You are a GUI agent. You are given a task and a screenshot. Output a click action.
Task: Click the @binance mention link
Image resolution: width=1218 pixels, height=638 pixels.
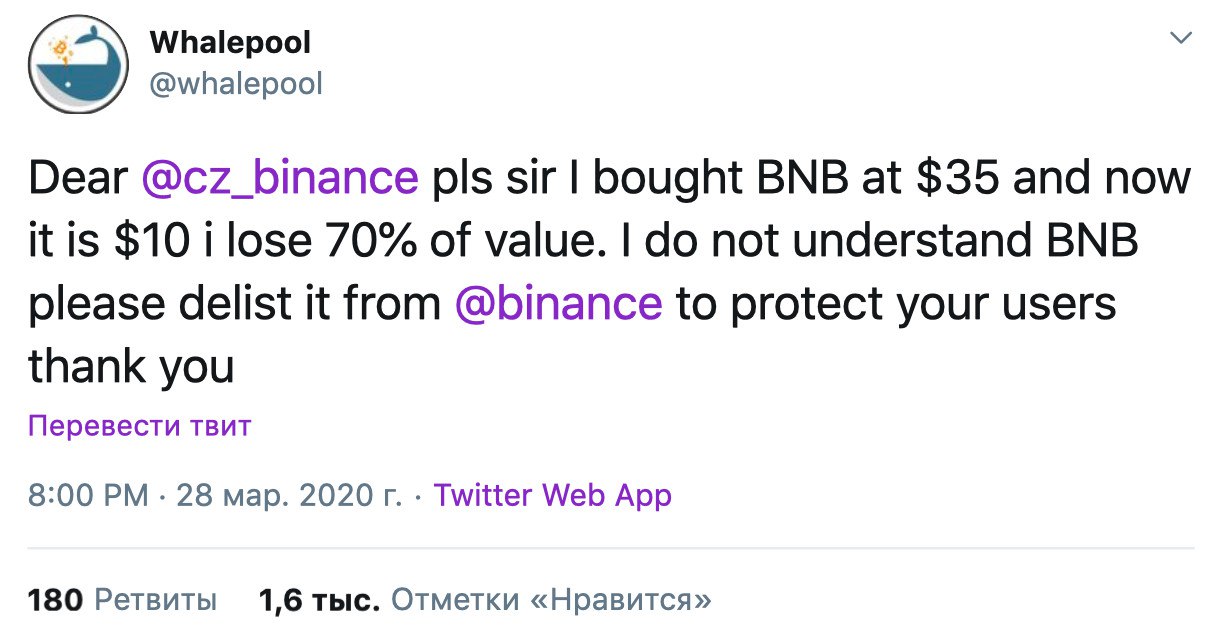(558, 303)
